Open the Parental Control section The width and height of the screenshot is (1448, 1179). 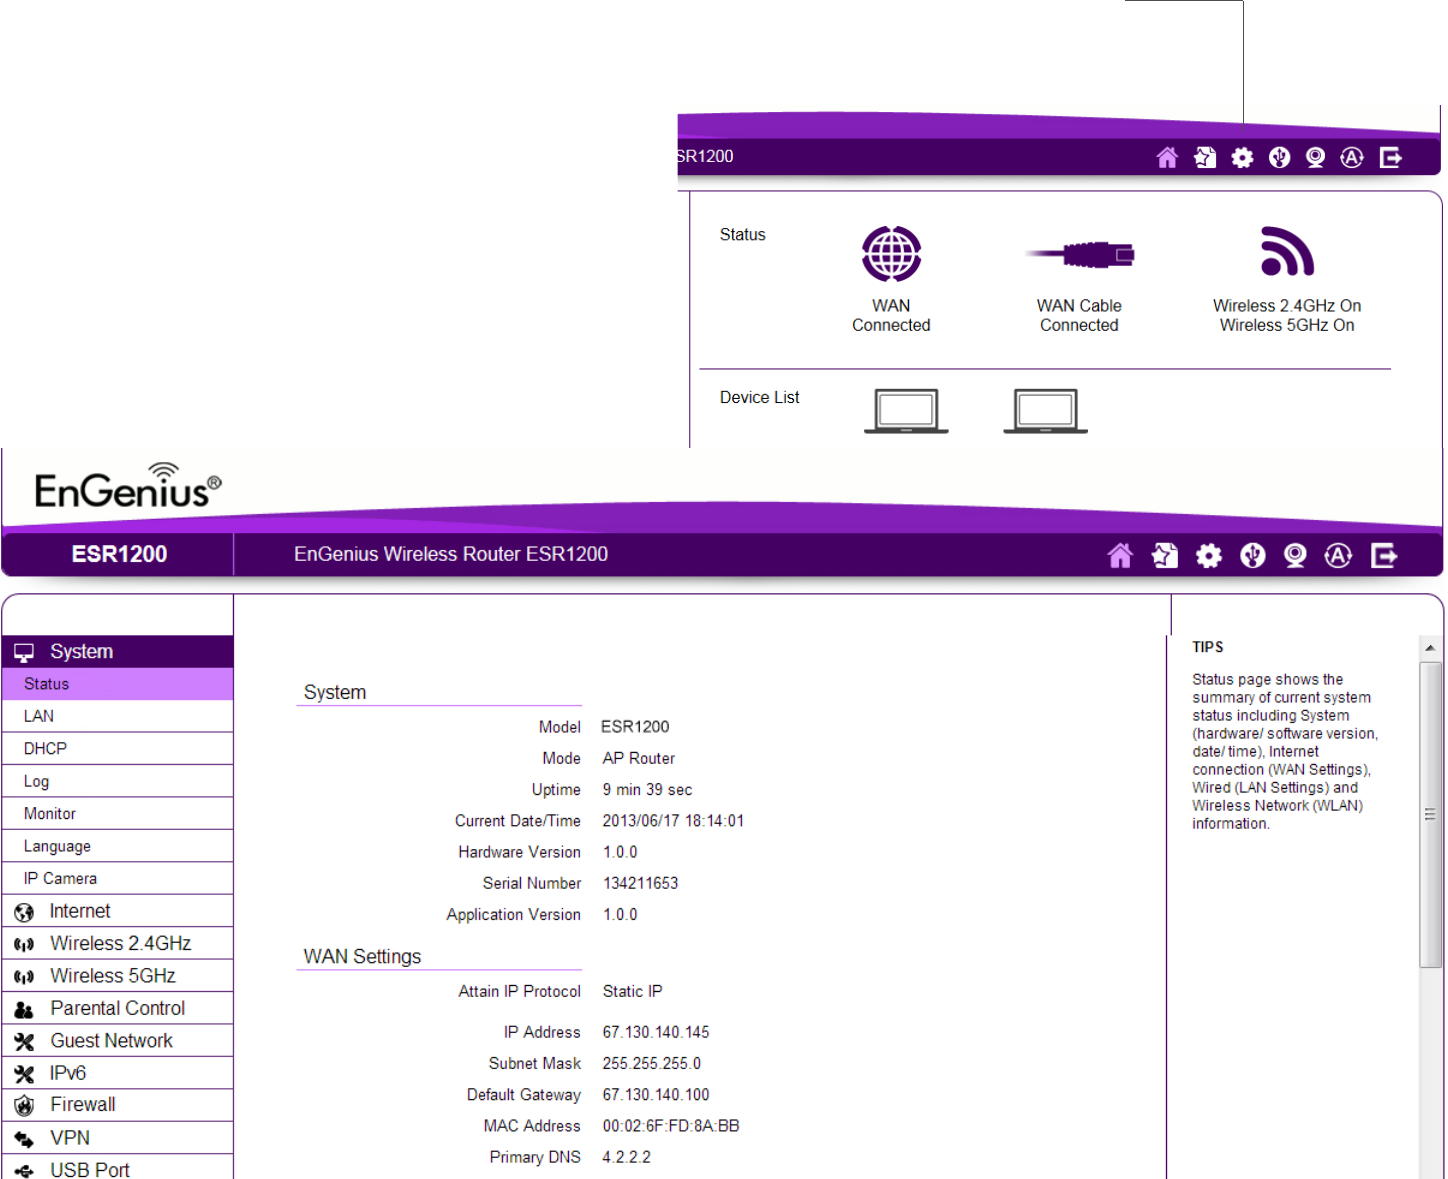pos(117,1008)
